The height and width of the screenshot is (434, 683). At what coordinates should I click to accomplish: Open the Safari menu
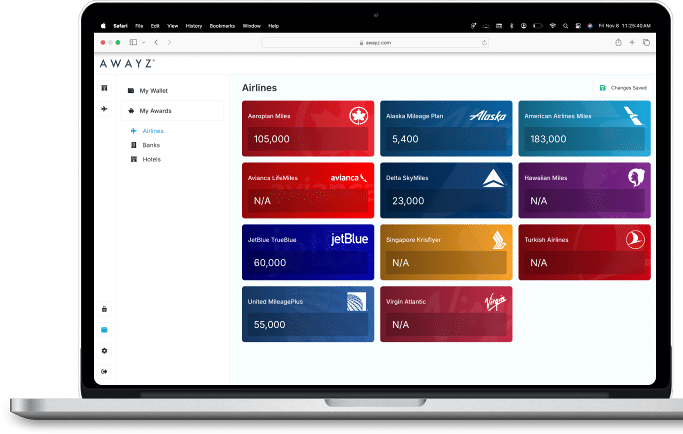tap(120, 26)
